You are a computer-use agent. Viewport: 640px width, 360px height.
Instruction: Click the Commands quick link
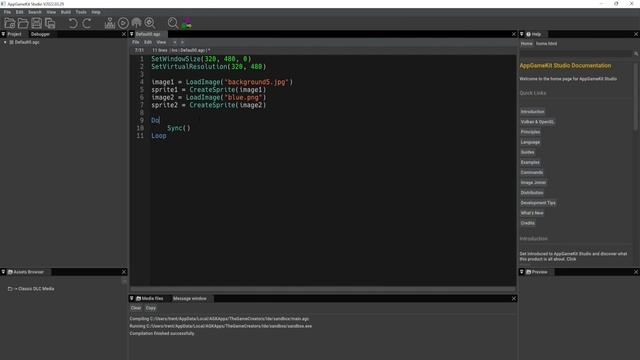(531, 172)
